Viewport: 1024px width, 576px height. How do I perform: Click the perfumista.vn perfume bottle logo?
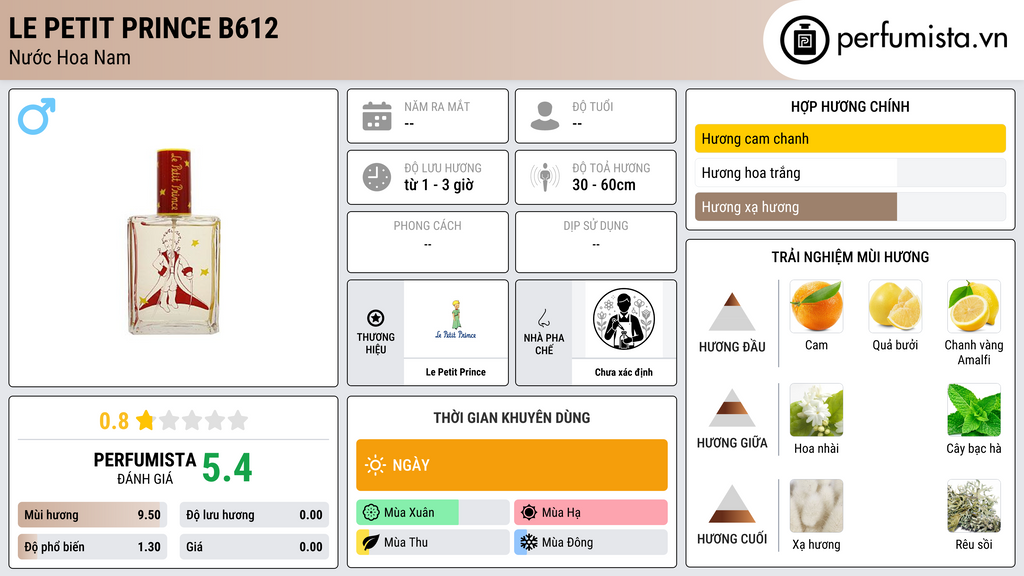pyautogui.click(x=804, y=40)
